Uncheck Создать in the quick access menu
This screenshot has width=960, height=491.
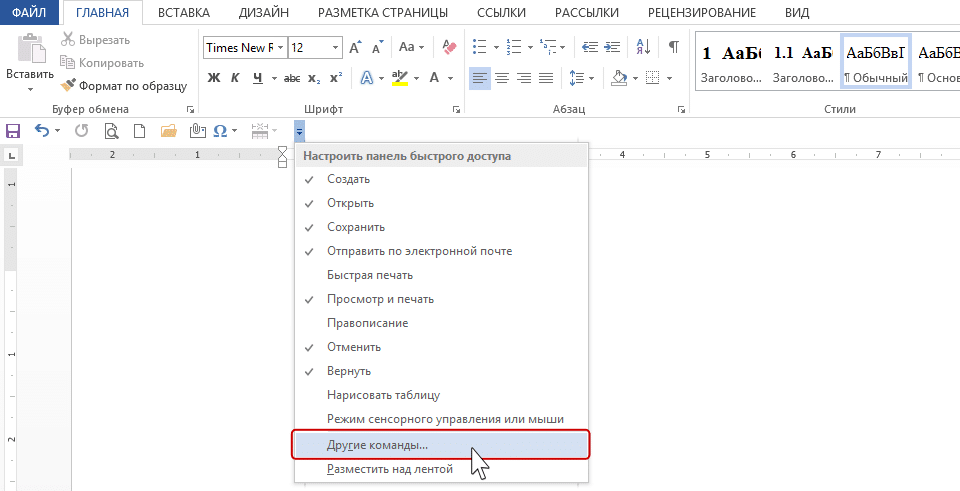(348, 179)
